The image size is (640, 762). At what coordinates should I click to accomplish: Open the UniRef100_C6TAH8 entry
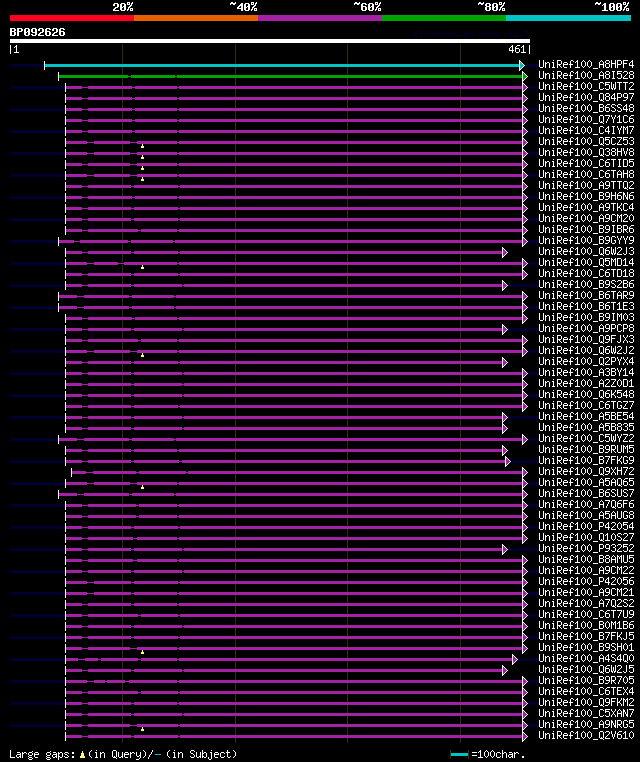click(586, 174)
